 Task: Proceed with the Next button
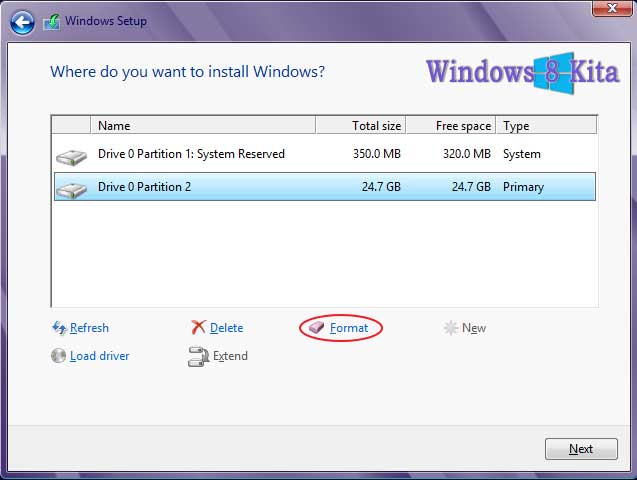click(x=581, y=449)
